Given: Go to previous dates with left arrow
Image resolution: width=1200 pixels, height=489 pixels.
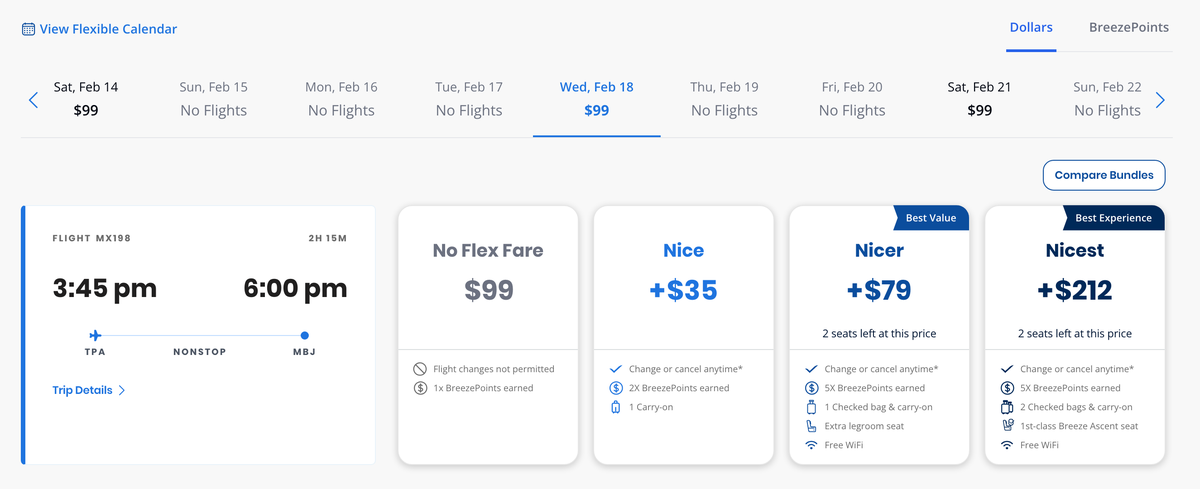Looking at the screenshot, I should 33,100.
